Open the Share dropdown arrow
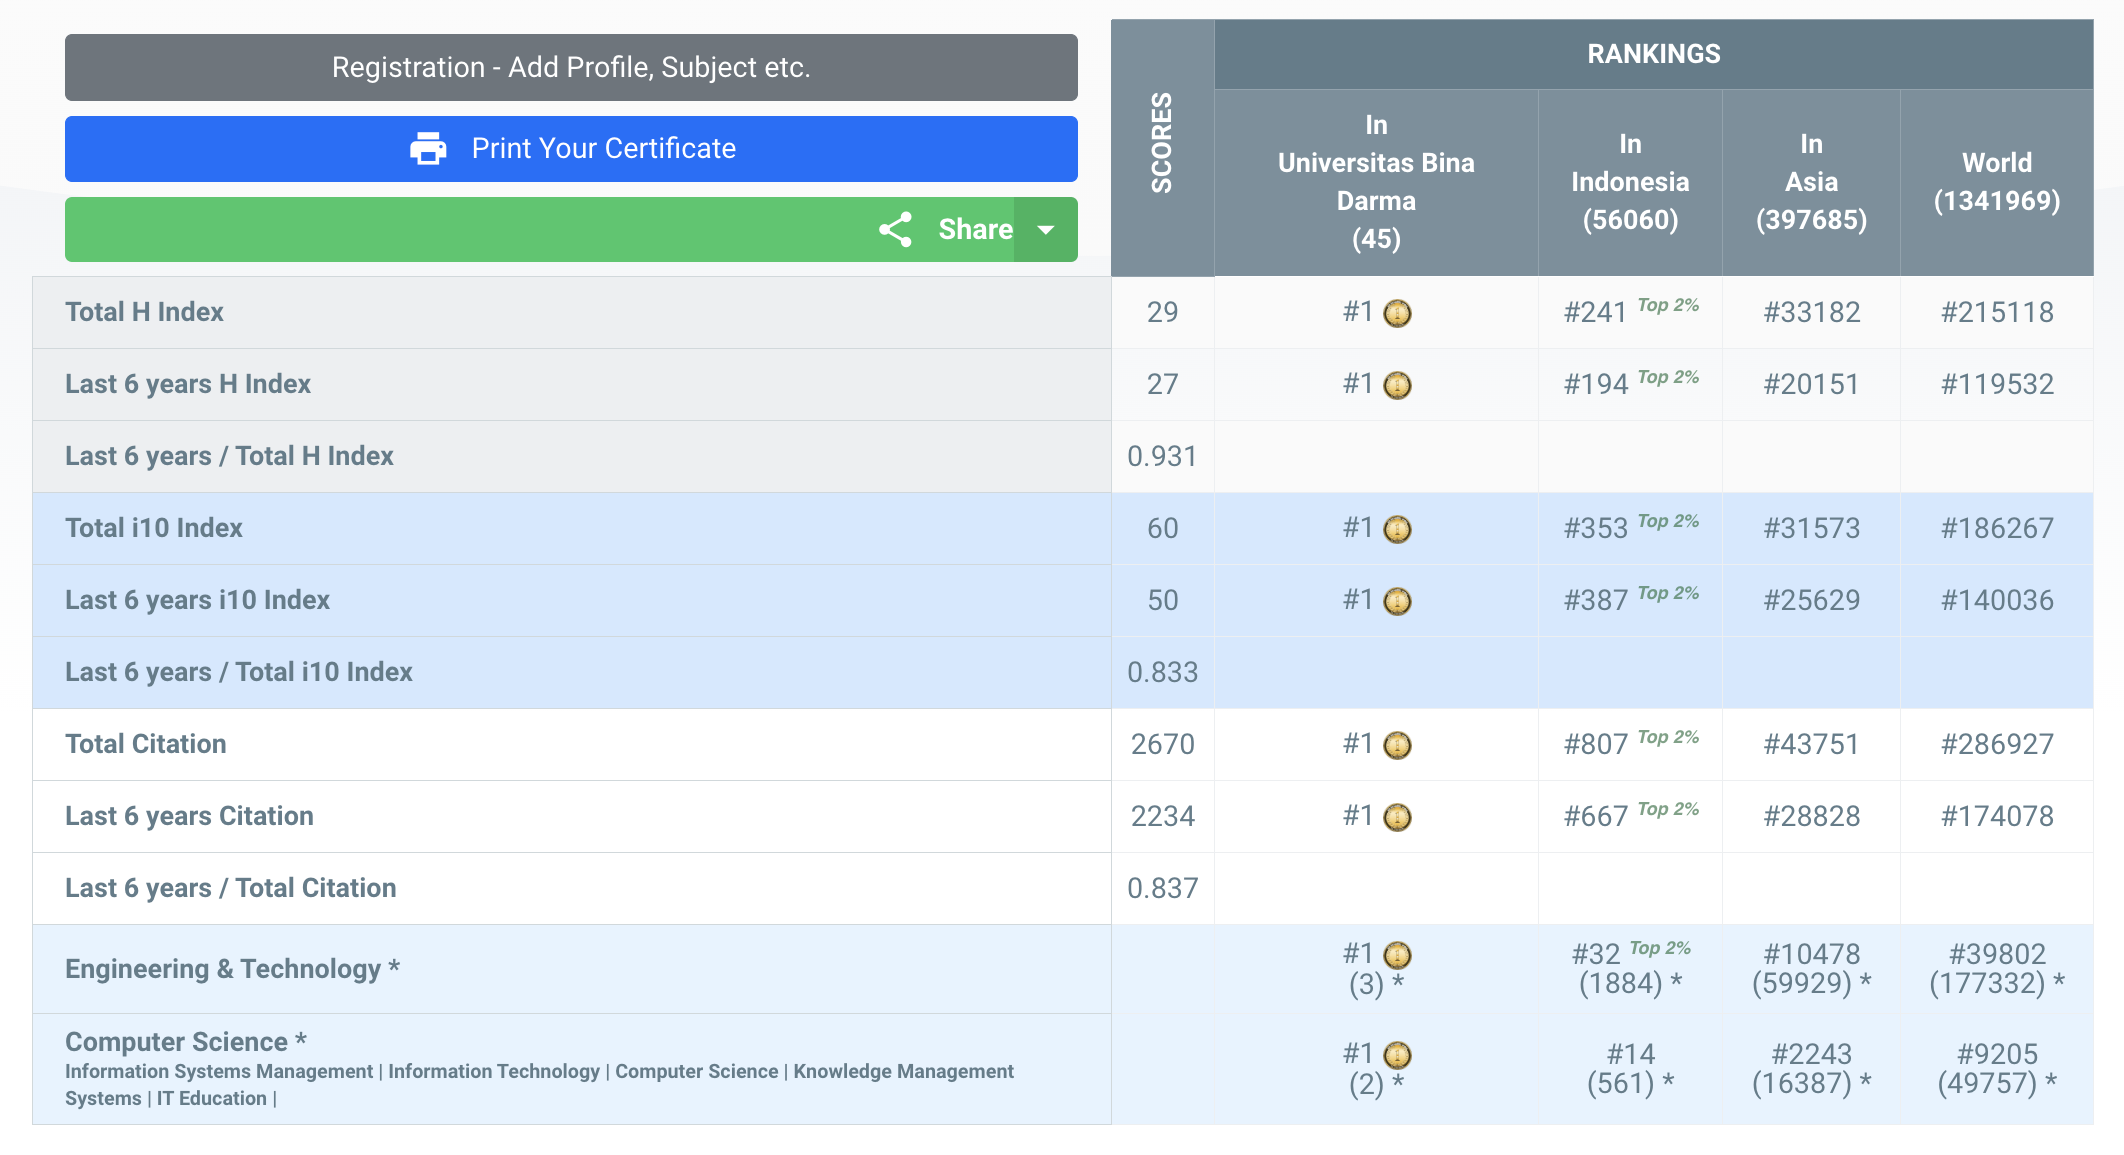The image size is (2124, 1155). point(1046,230)
